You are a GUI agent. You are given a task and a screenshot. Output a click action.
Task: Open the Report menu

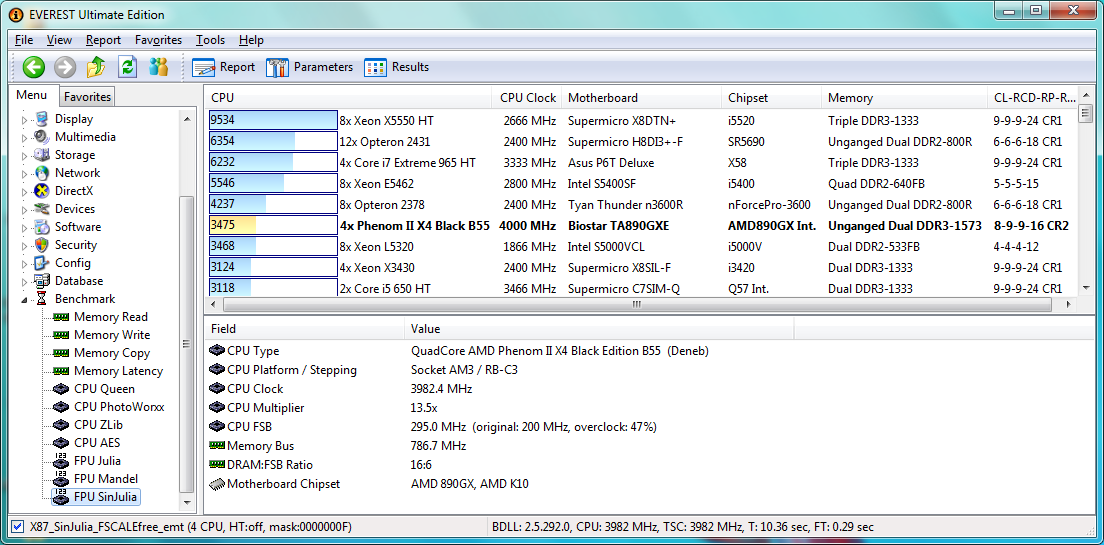tap(104, 40)
